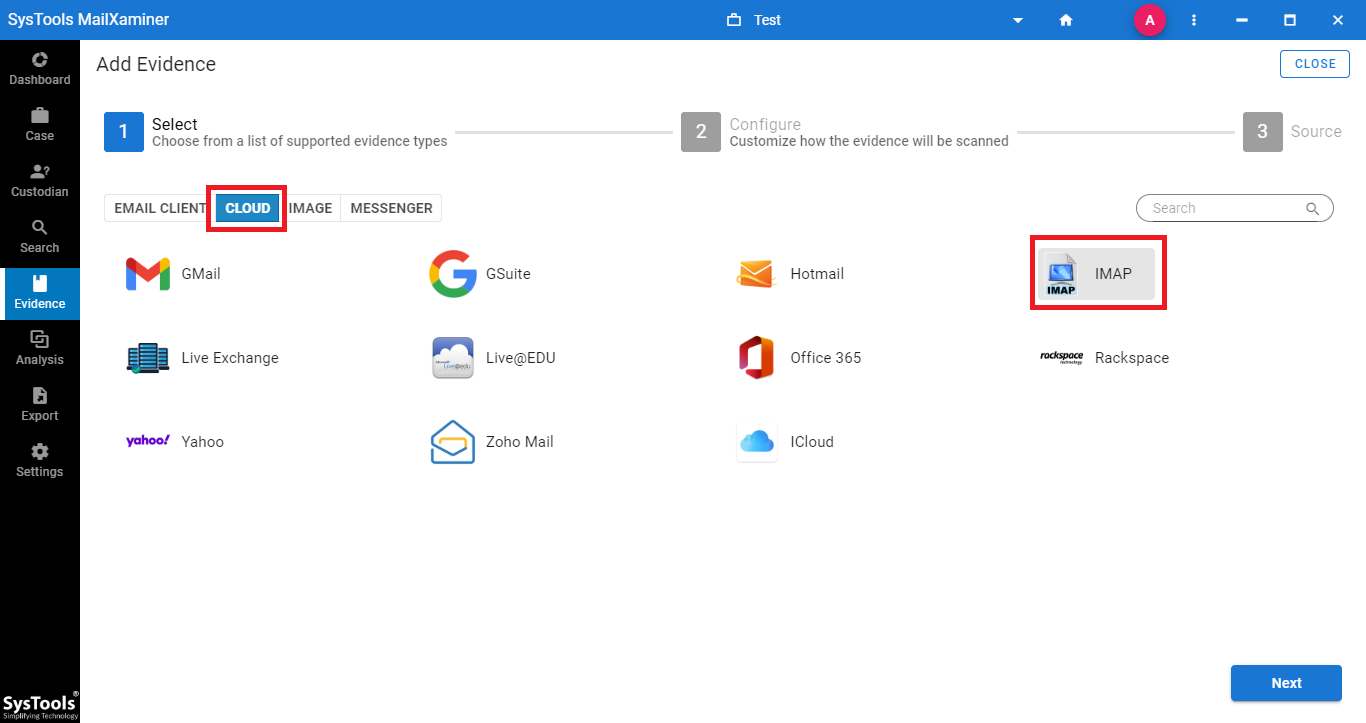Viewport: 1366px width, 723px height.
Task: Click the Rackspace label
Action: (x=1132, y=358)
